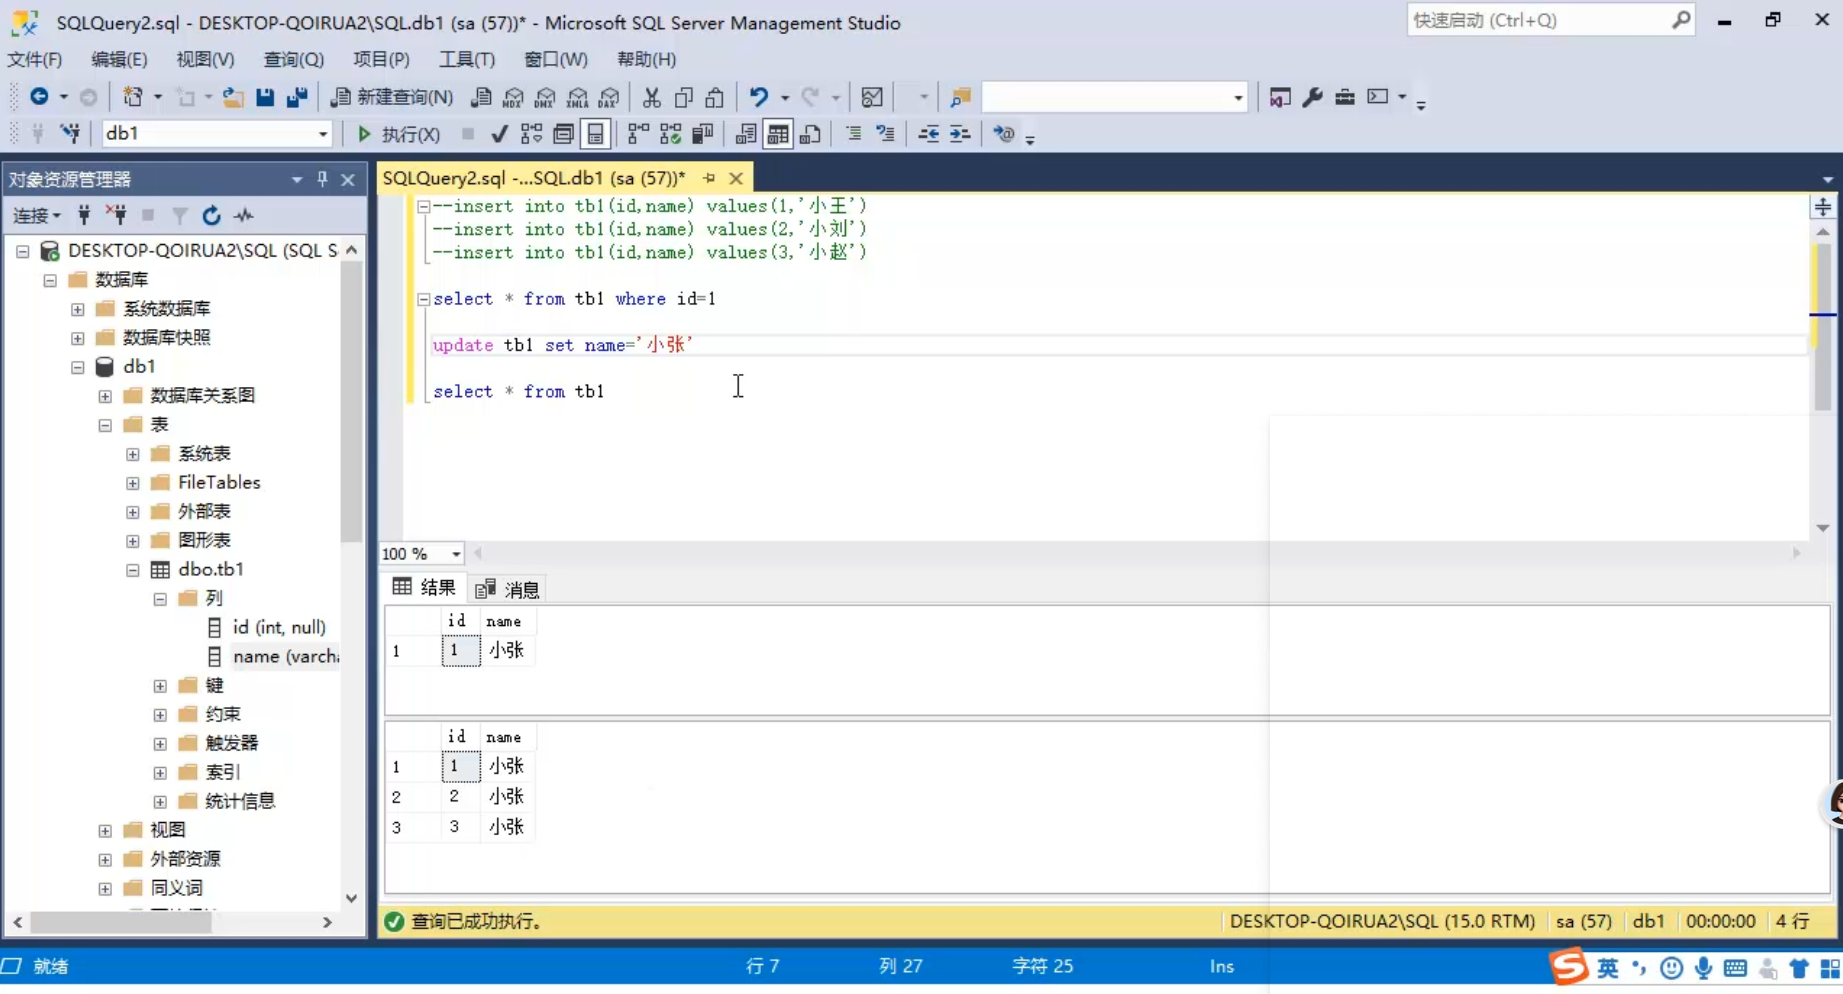The image size is (1843, 994).
Task: Cut selection with the scissors icon
Action: pyautogui.click(x=652, y=97)
